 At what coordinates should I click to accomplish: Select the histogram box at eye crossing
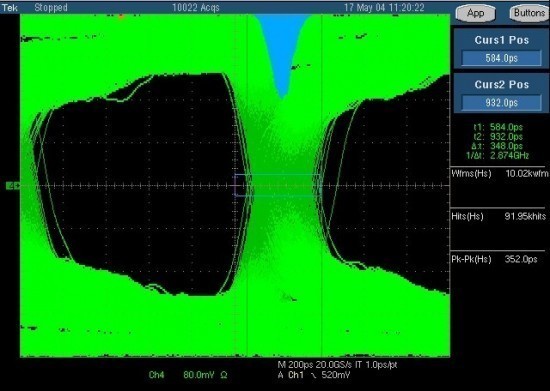(x=277, y=185)
